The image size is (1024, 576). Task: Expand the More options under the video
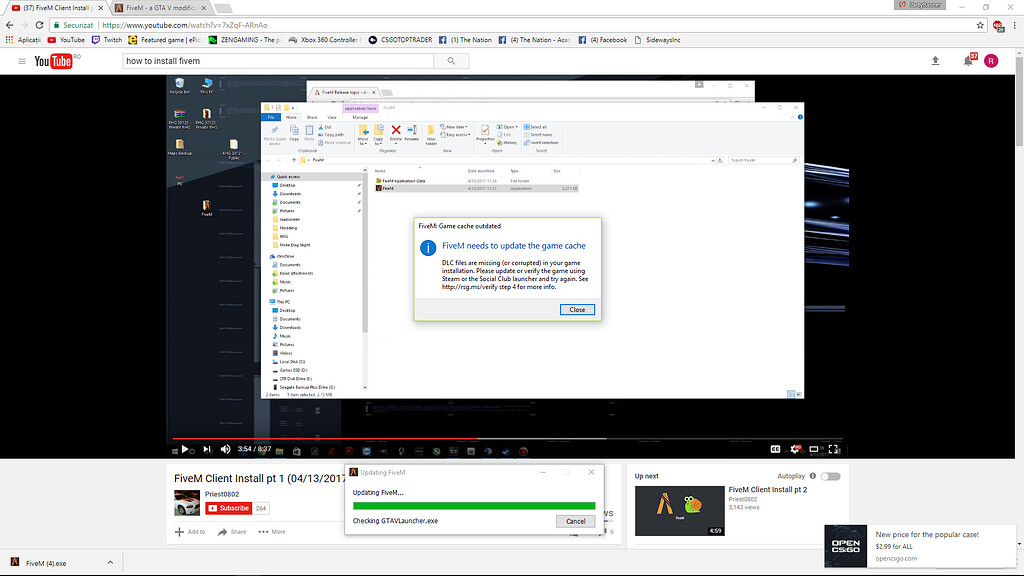click(x=272, y=532)
